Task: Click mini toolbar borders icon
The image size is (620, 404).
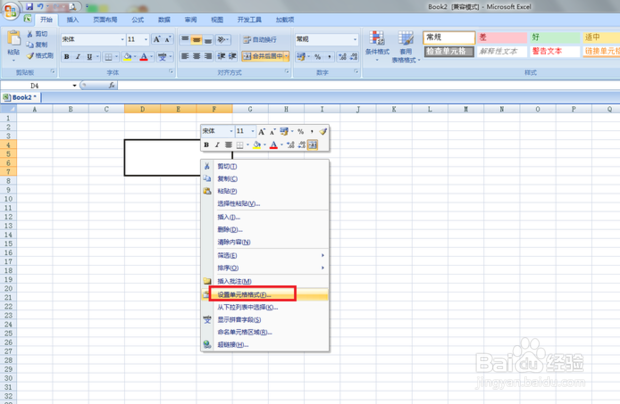Action: [240, 145]
